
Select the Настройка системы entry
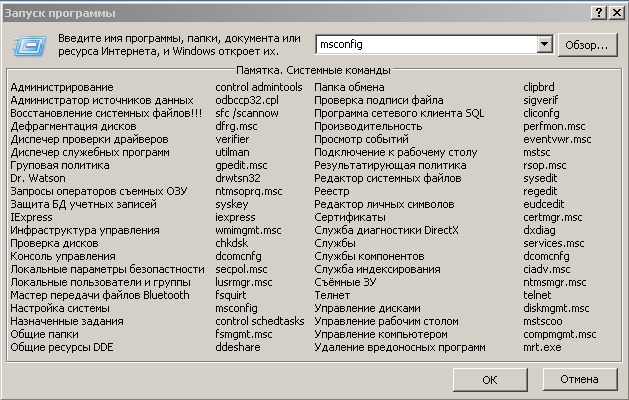point(59,309)
